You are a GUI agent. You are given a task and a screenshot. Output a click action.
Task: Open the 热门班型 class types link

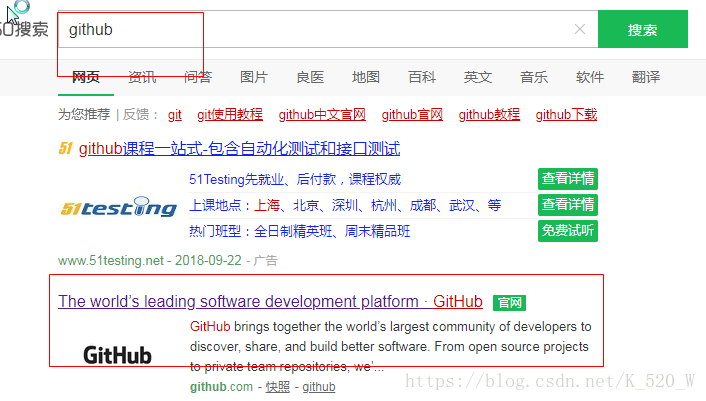[299, 231]
